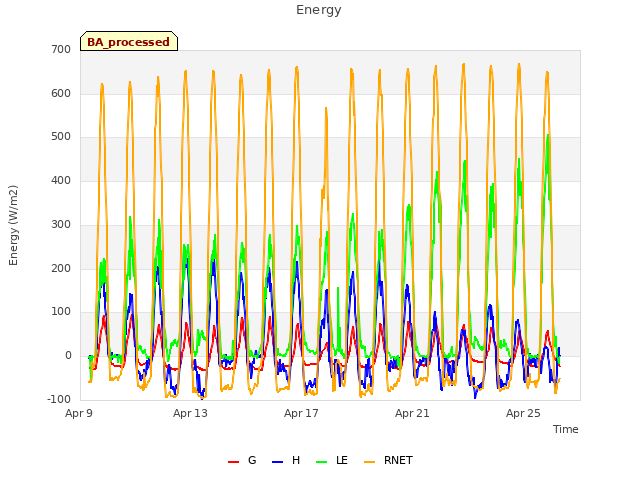Click the 500 y-axis tick label
The image size is (640, 480).
click(x=61, y=137)
